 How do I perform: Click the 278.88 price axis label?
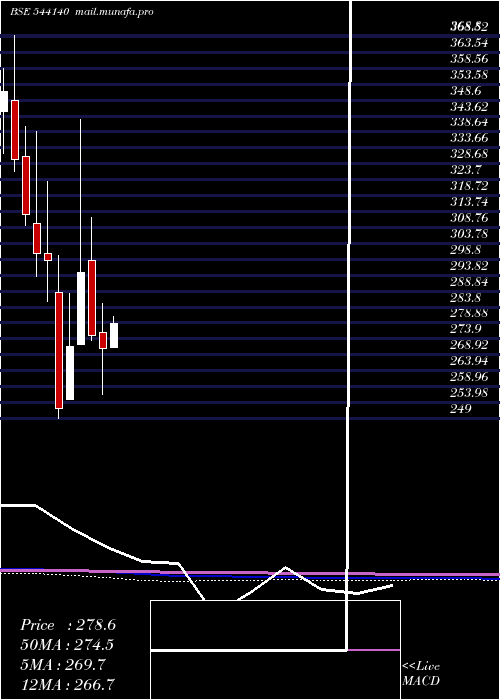(x=469, y=313)
